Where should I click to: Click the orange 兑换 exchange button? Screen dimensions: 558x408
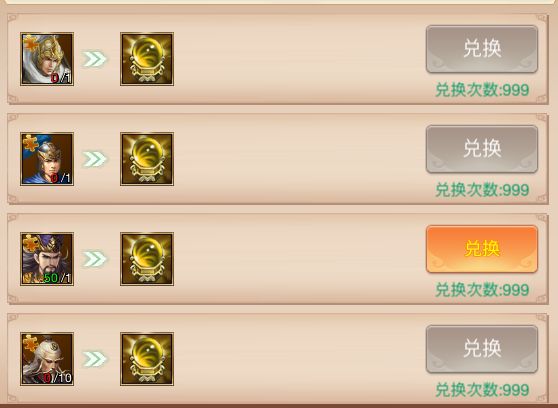coord(482,249)
